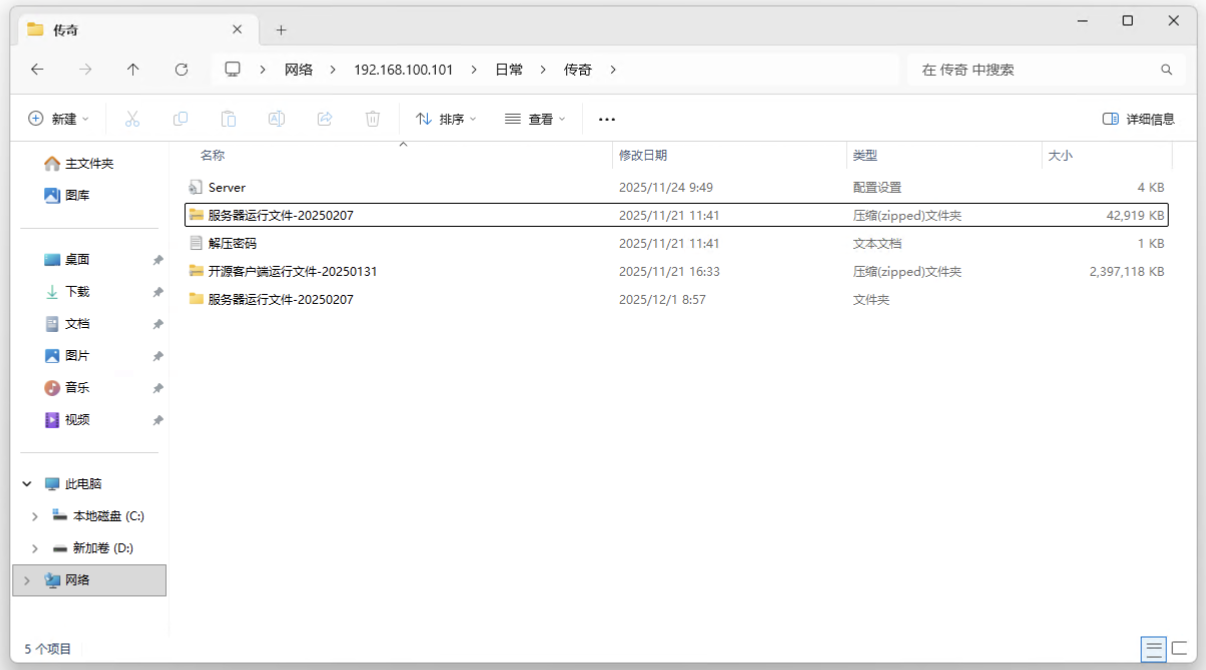Select the Rename icon for the selected item
1206x670 pixels.
pyautogui.click(x=276, y=119)
